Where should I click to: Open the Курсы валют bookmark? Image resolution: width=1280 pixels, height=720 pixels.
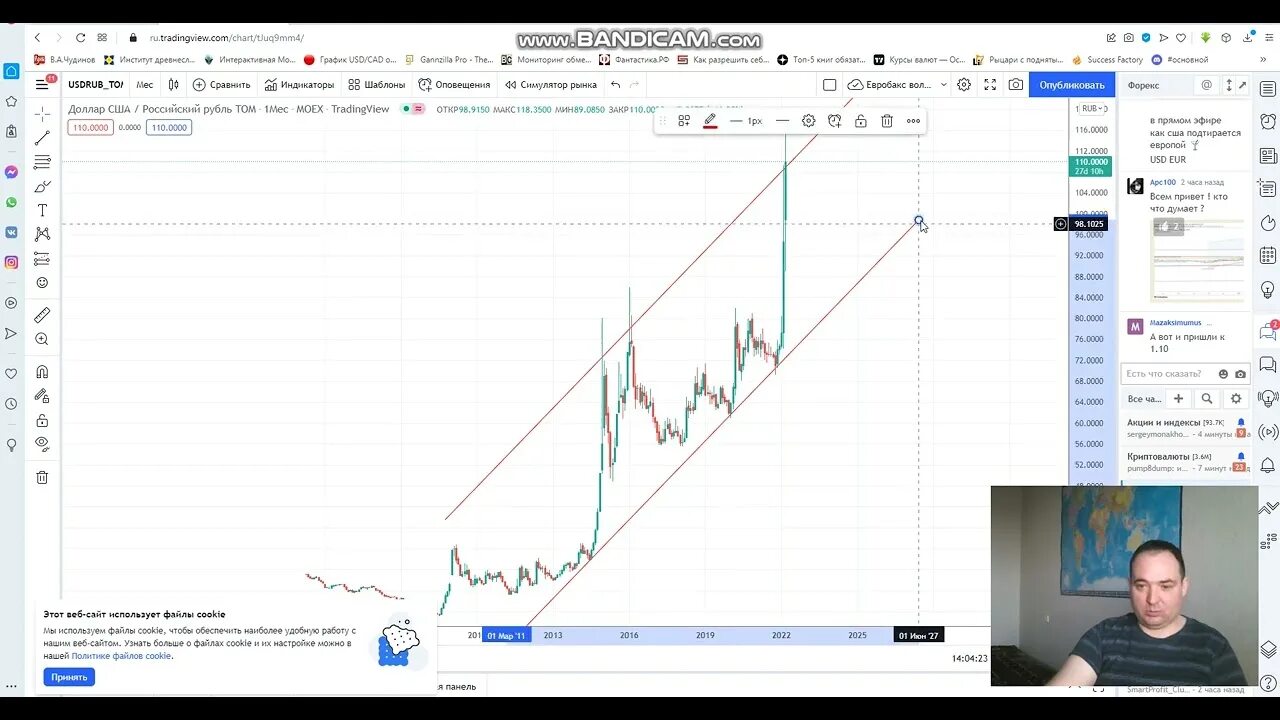(920, 60)
